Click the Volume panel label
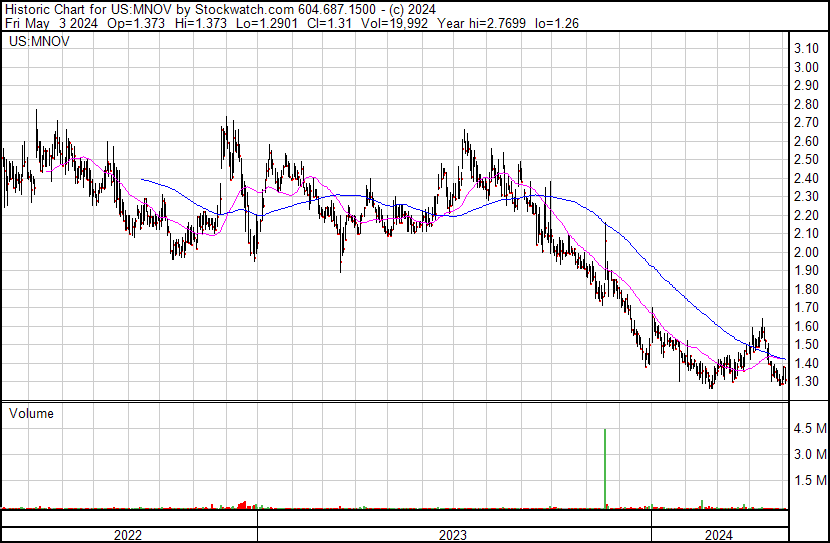 coord(31,413)
